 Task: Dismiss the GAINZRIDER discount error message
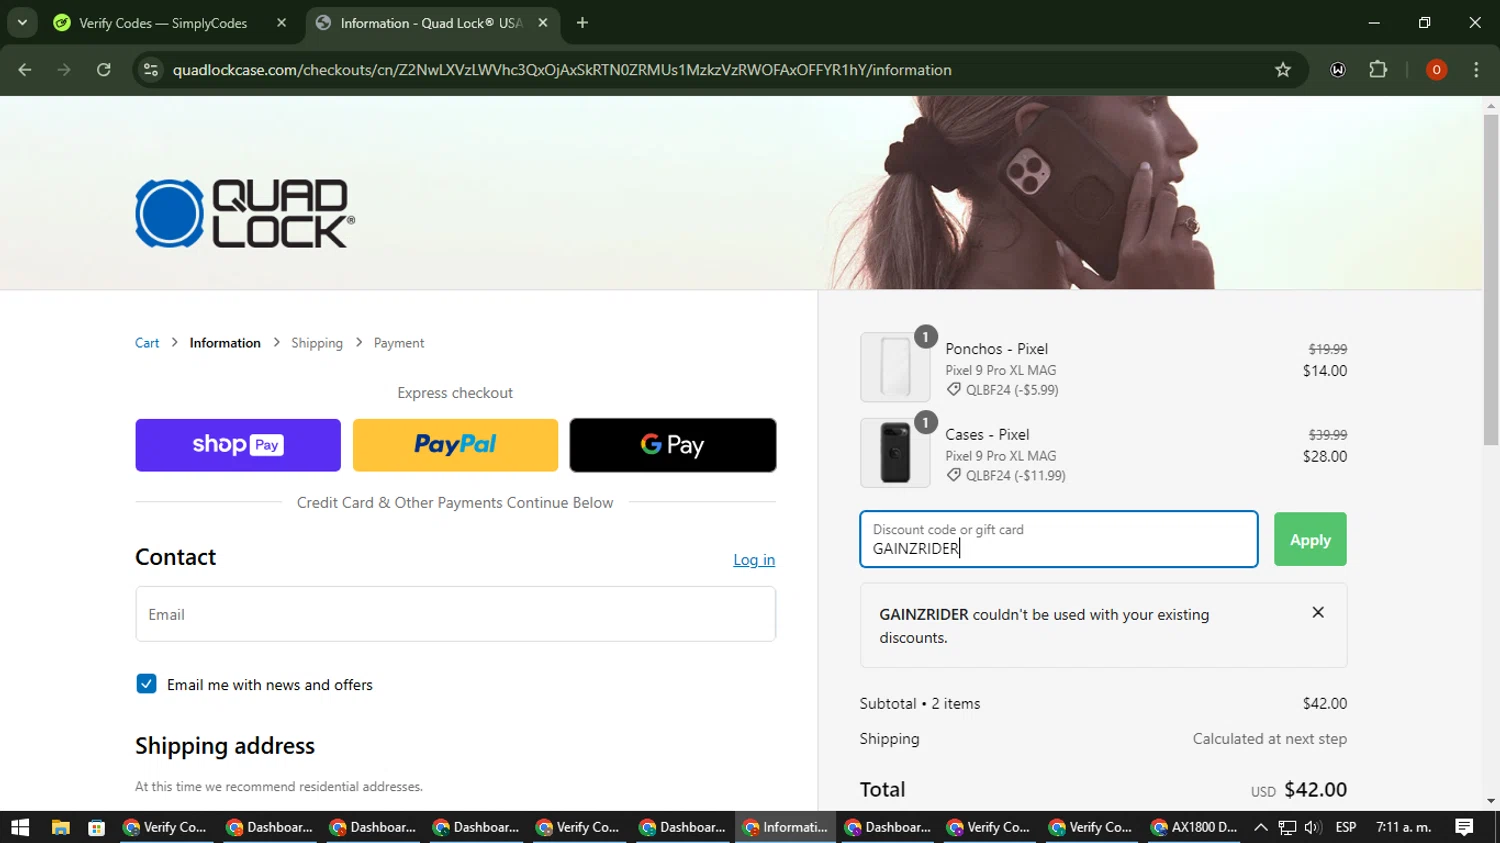1318,612
